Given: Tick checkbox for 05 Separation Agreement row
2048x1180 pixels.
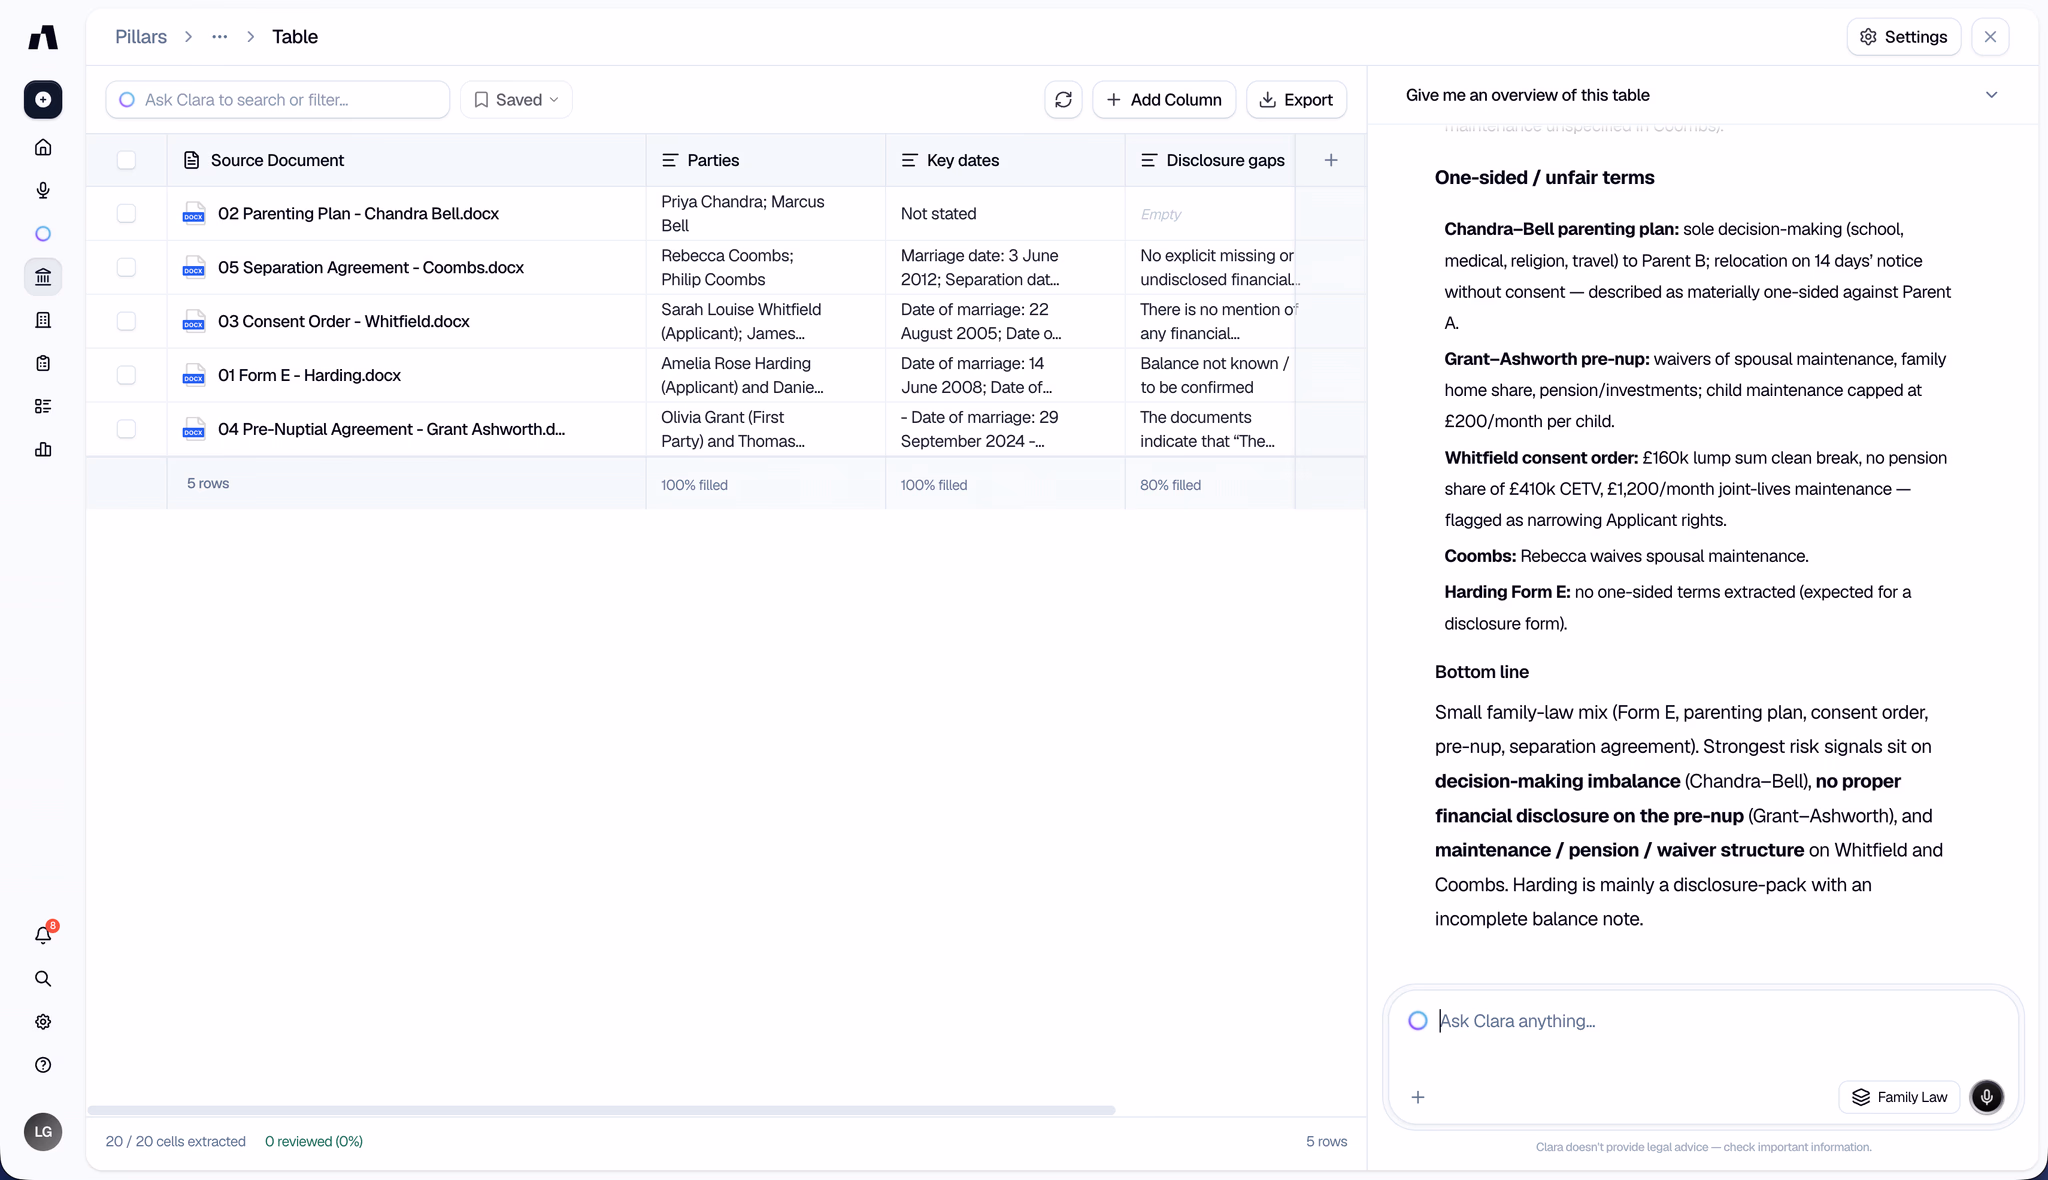Looking at the screenshot, I should pos(126,267).
